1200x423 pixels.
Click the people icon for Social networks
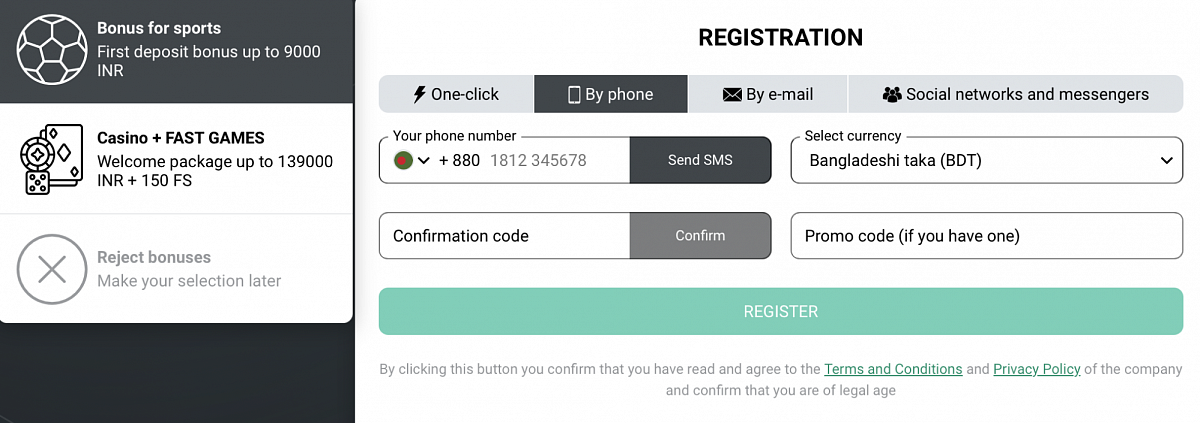tap(892, 95)
